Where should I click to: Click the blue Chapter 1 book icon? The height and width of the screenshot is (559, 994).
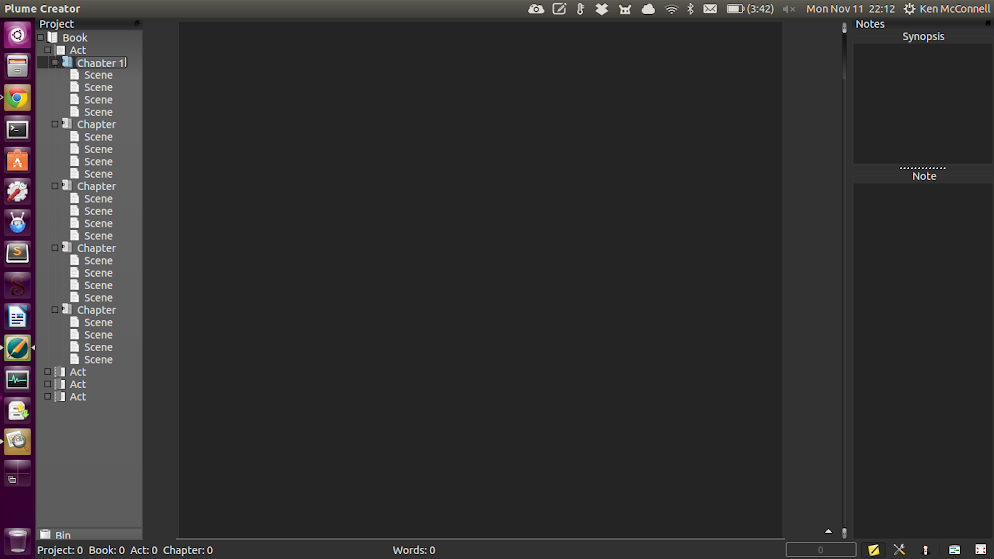67,62
